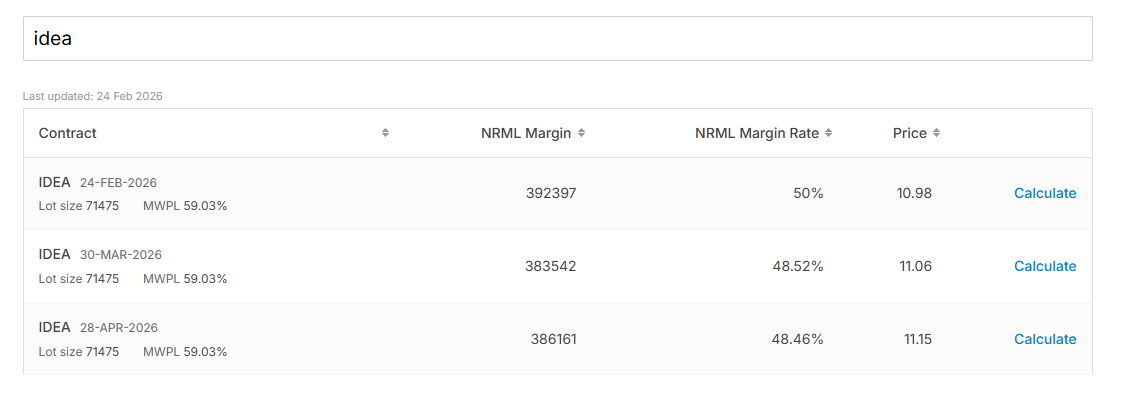Screen dimensions: 1141x407
Task: Focus the search box containing "idea"
Action: (557, 38)
